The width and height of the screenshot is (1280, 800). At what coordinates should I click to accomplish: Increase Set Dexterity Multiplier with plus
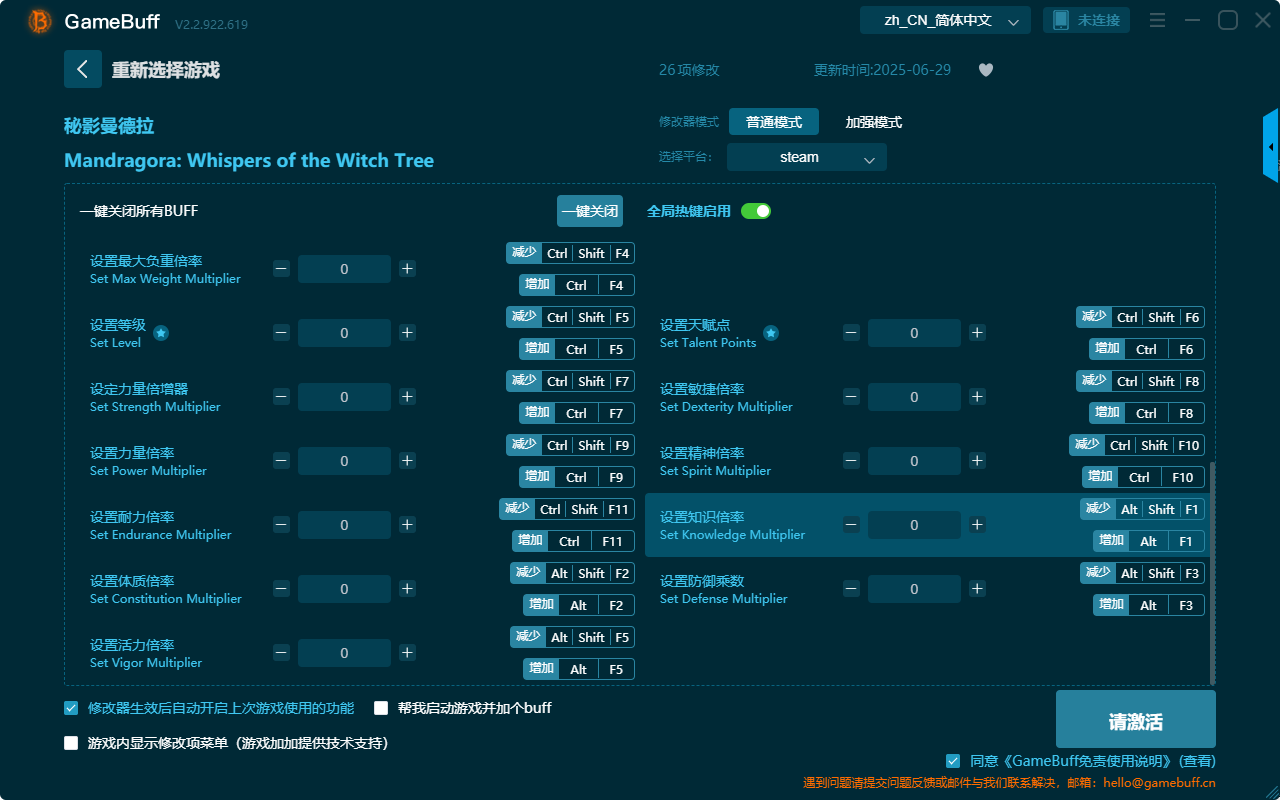[x=977, y=397]
